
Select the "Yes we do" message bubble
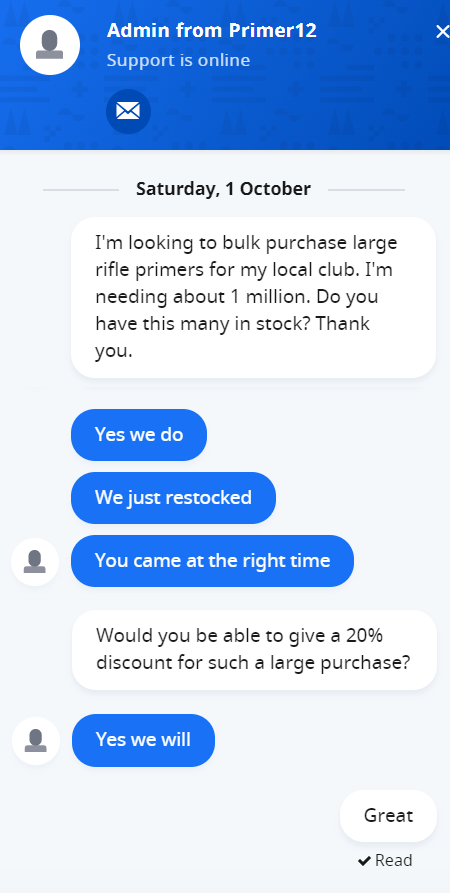click(x=139, y=435)
